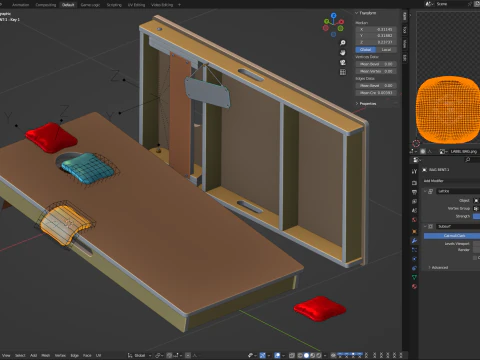480x360 pixels.
Task: Toggle X-ray view icon
Action: coord(292,355)
